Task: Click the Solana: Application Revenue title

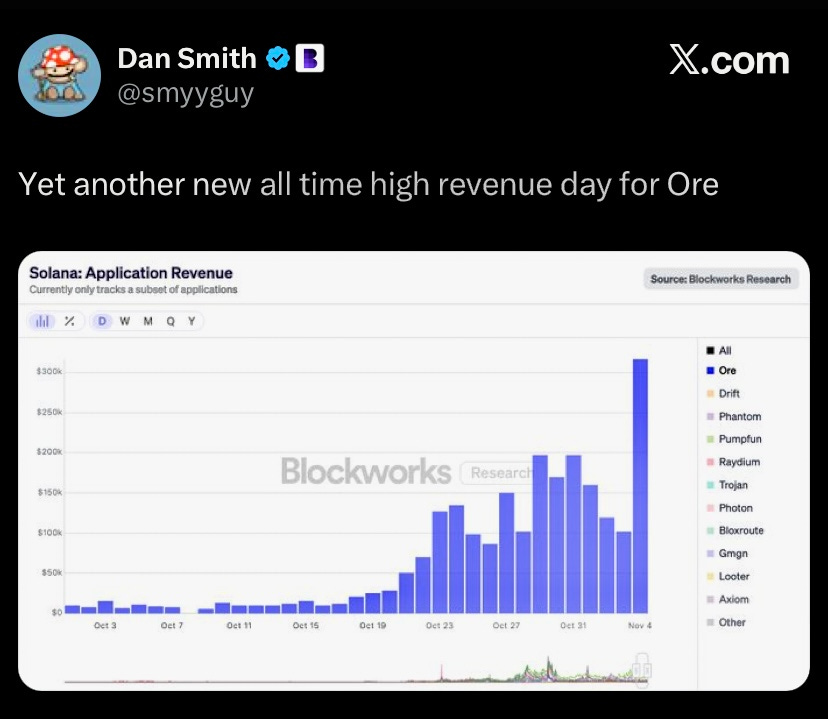Action: pos(131,273)
